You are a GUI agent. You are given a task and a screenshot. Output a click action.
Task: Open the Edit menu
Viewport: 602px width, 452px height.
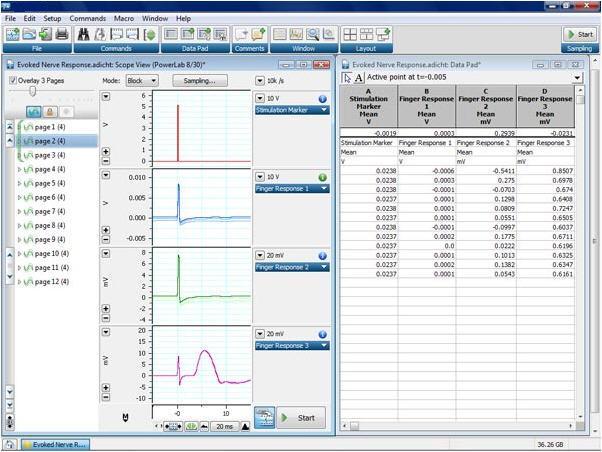(30, 18)
